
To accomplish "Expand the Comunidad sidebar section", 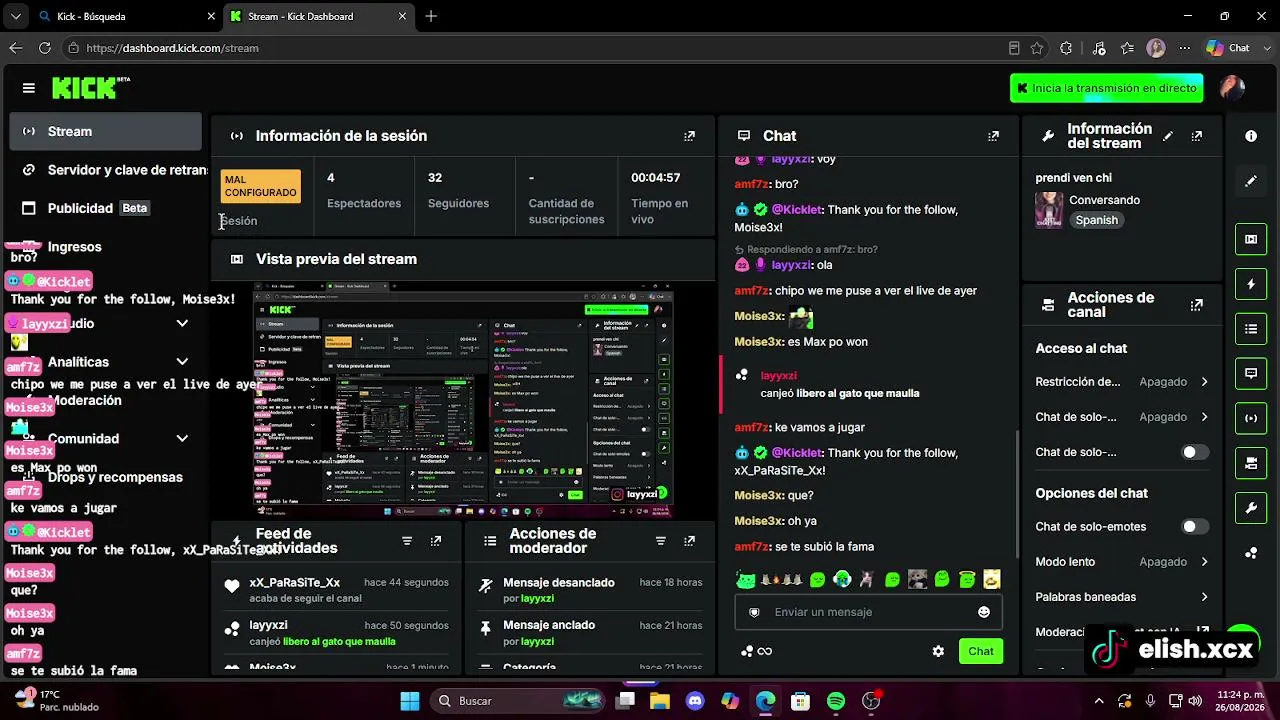I will 182,439.
